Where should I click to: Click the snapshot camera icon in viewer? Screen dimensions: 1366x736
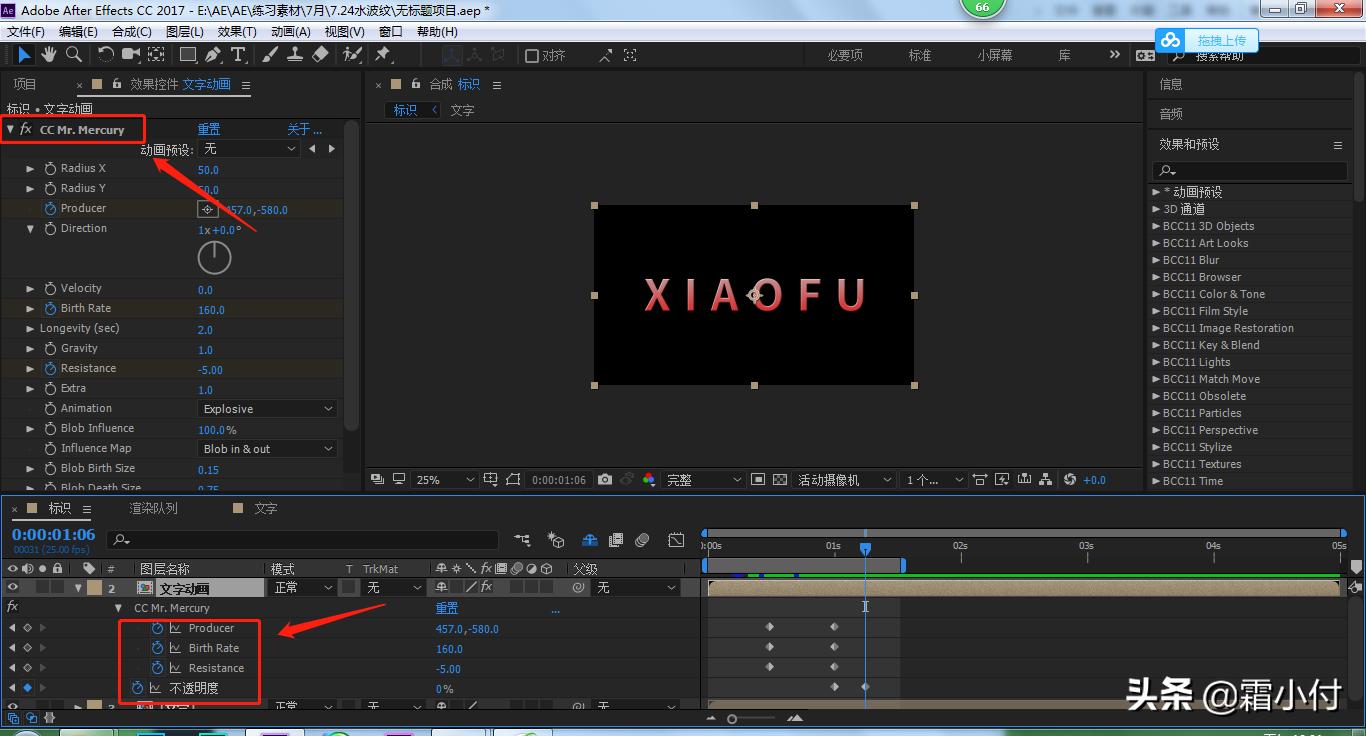pyautogui.click(x=605, y=480)
